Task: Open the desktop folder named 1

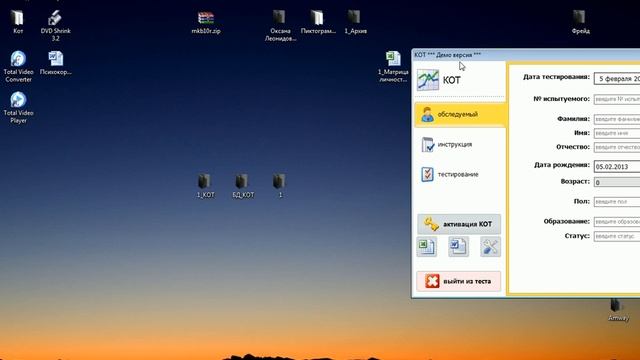Action: [280, 186]
